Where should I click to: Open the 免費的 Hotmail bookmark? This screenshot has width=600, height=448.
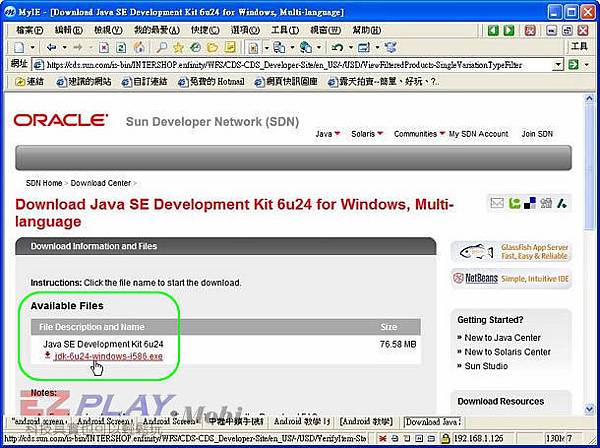tap(211, 81)
